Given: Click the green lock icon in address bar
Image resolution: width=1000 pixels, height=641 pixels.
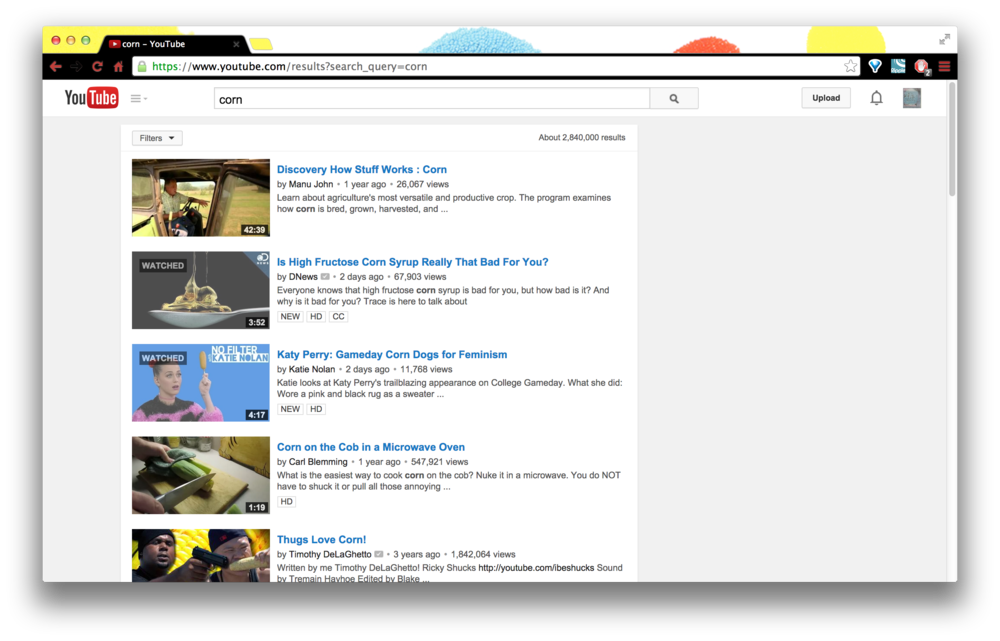Looking at the screenshot, I should pyautogui.click(x=142, y=66).
